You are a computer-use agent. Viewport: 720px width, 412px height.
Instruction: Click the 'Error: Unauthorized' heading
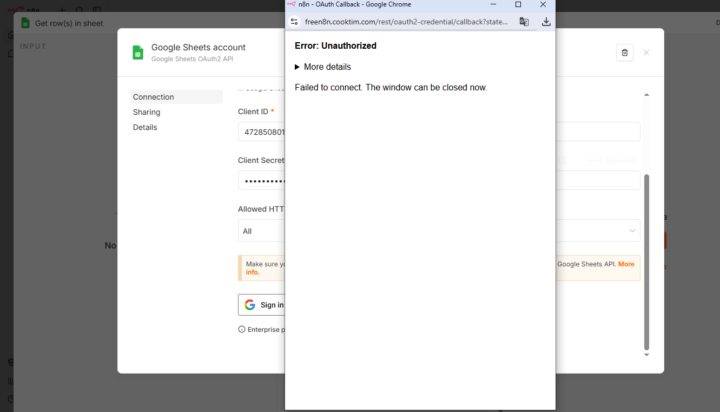pyautogui.click(x=335, y=46)
